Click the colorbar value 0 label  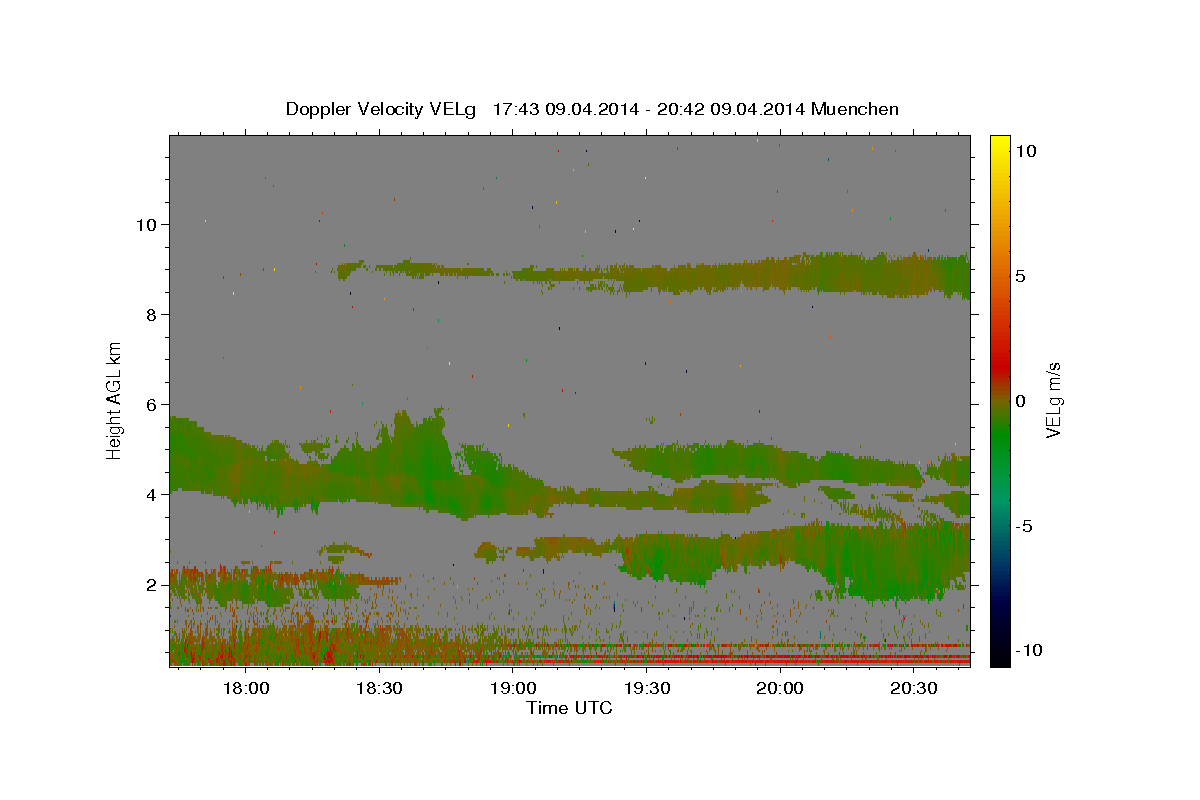point(1020,401)
